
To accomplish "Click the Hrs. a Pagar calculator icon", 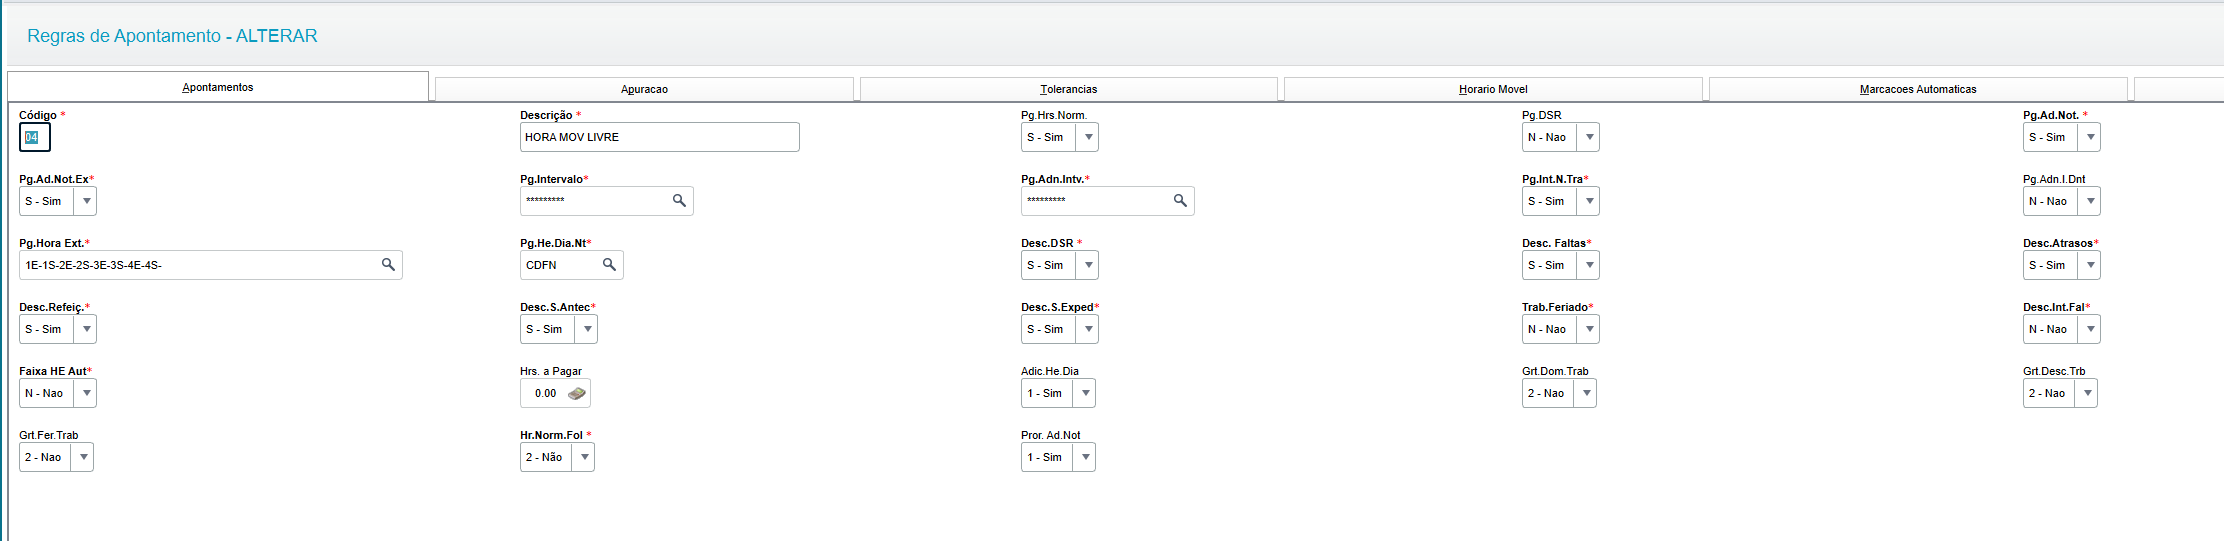I will point(577,394).
